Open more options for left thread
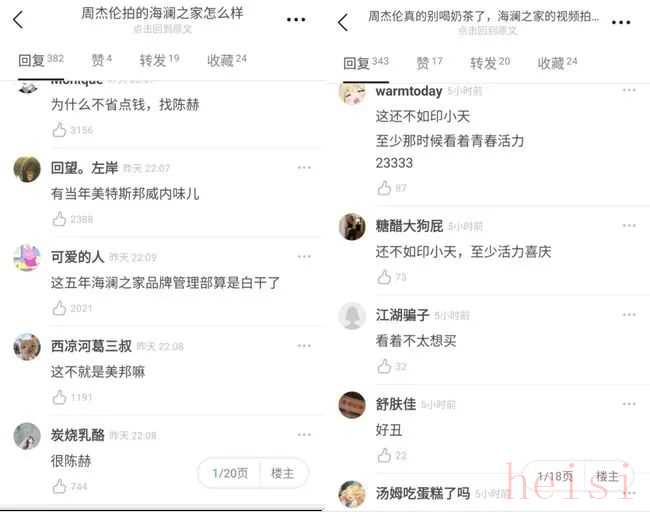 click(296, 19)
